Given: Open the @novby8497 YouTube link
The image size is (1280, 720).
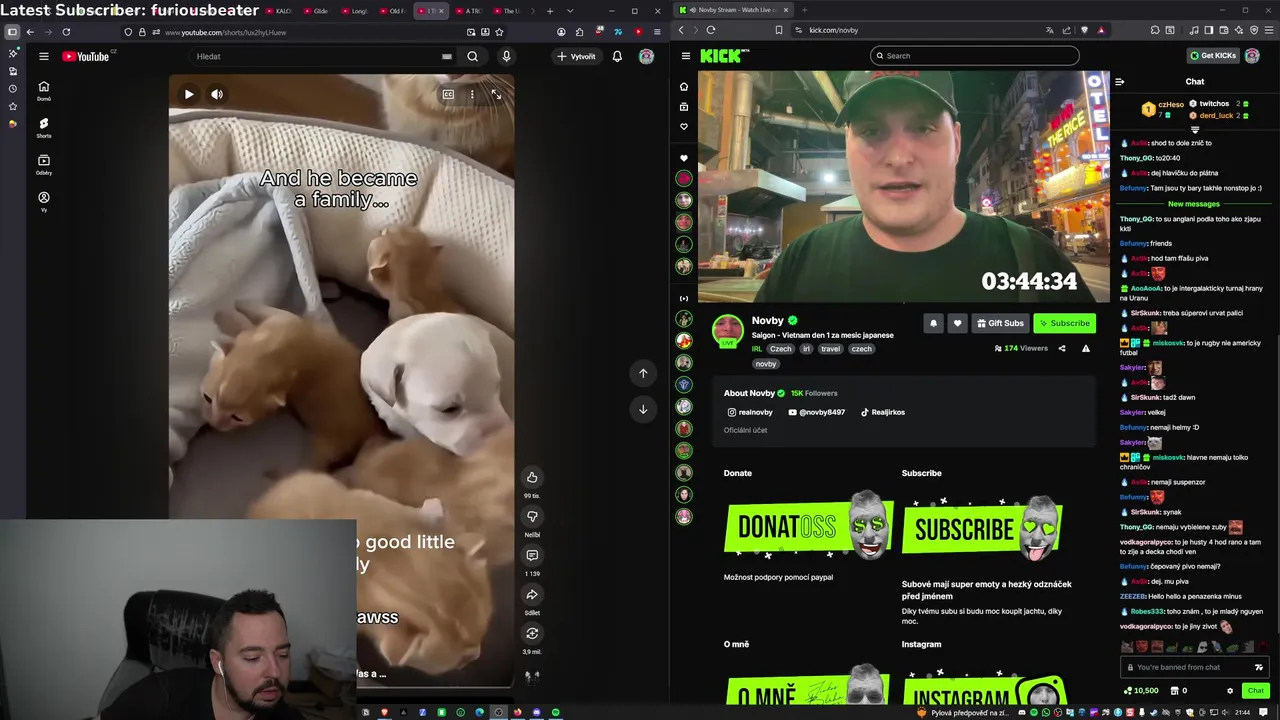Looking at the screenshot, I should [816, 412].
